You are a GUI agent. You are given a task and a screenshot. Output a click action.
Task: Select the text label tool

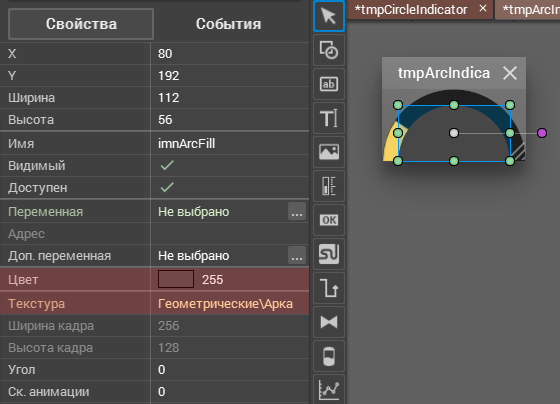[329, 118]
